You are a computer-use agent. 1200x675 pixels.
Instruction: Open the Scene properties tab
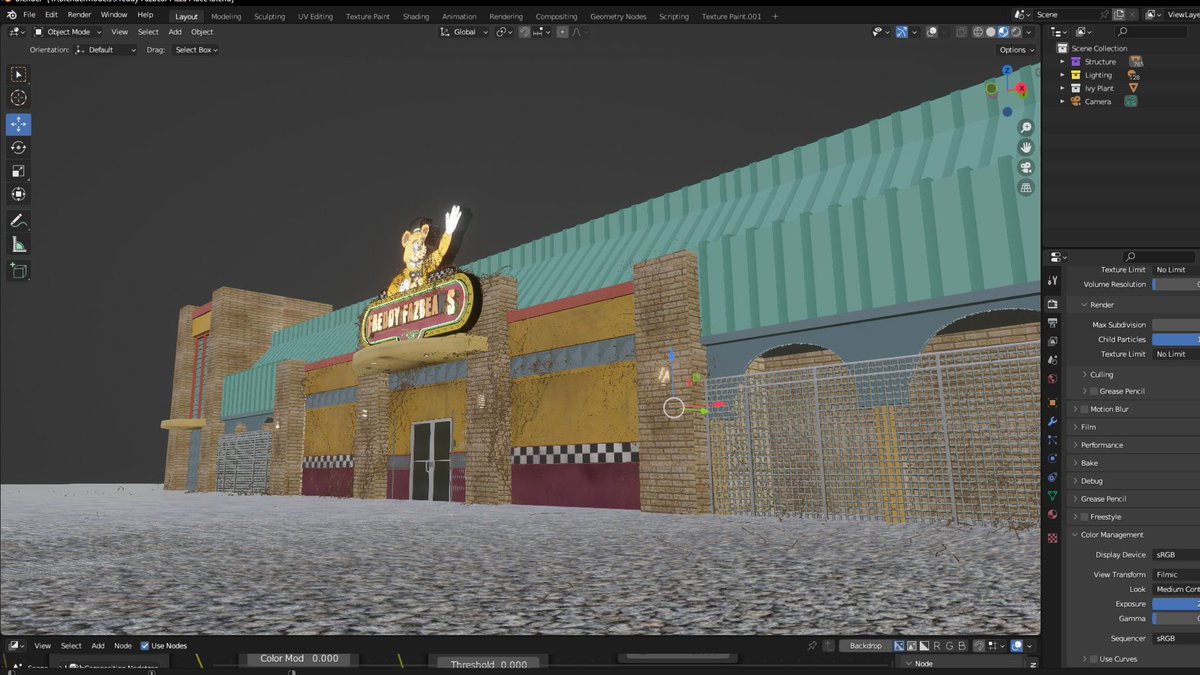[x=1052, y=361]
